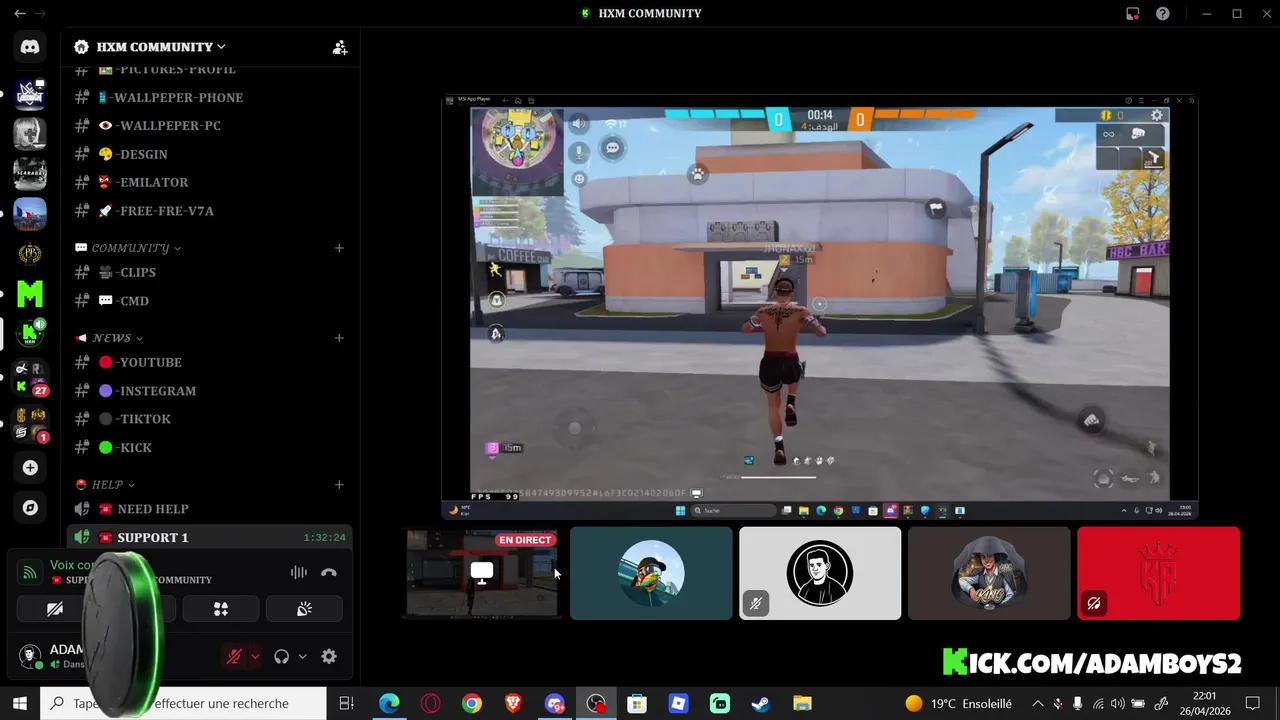Open Discord direct messages home

30,47
